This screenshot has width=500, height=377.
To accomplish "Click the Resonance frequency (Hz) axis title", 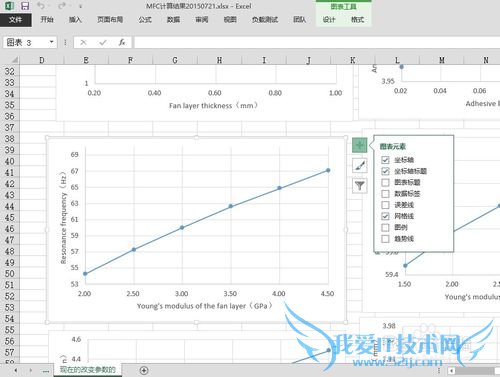I will tap(63, 218).
